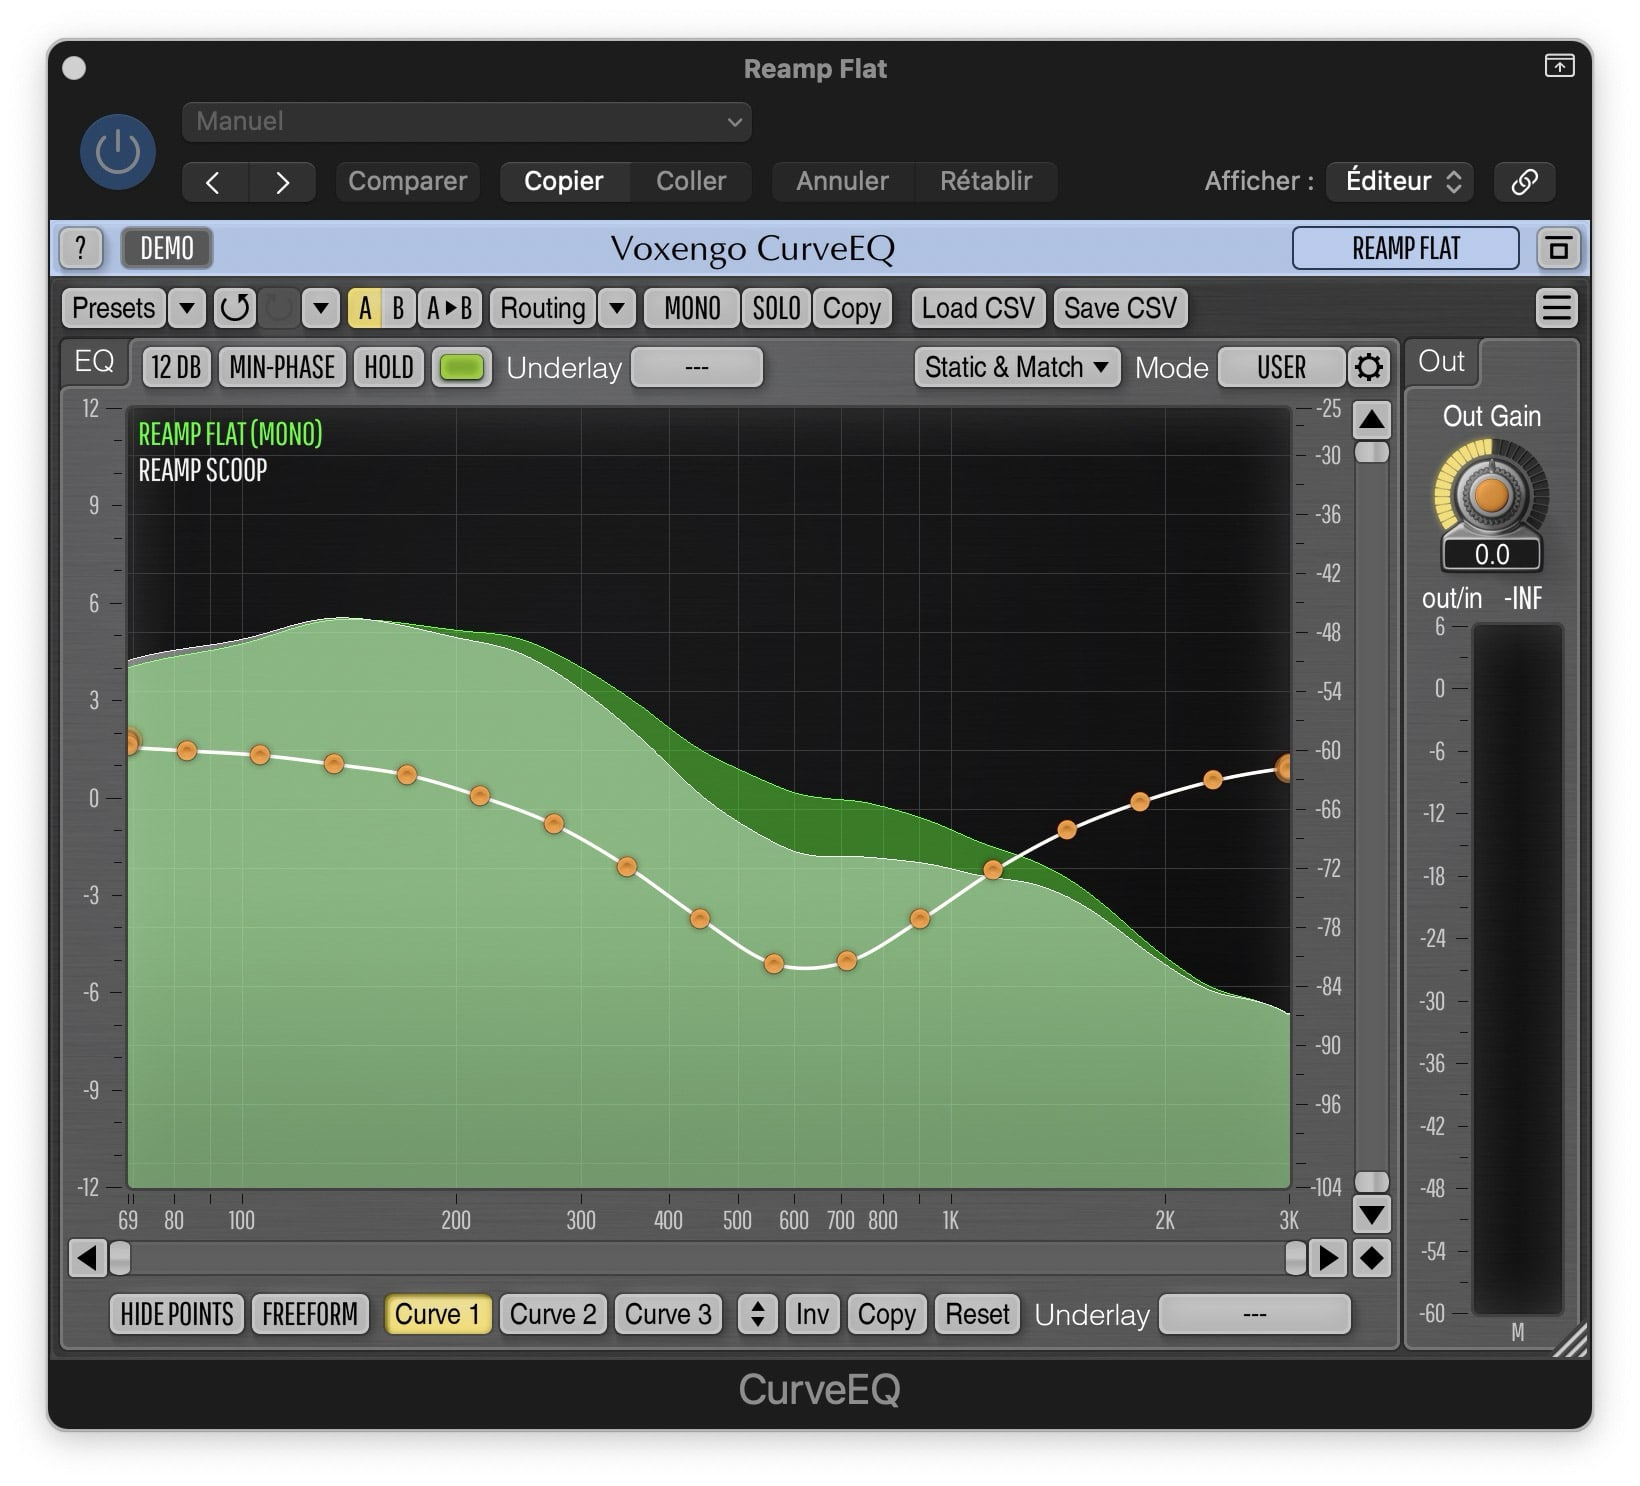1640x1486 pixels.
Task: Click the Inv curve button
Action: (812, 1314)
